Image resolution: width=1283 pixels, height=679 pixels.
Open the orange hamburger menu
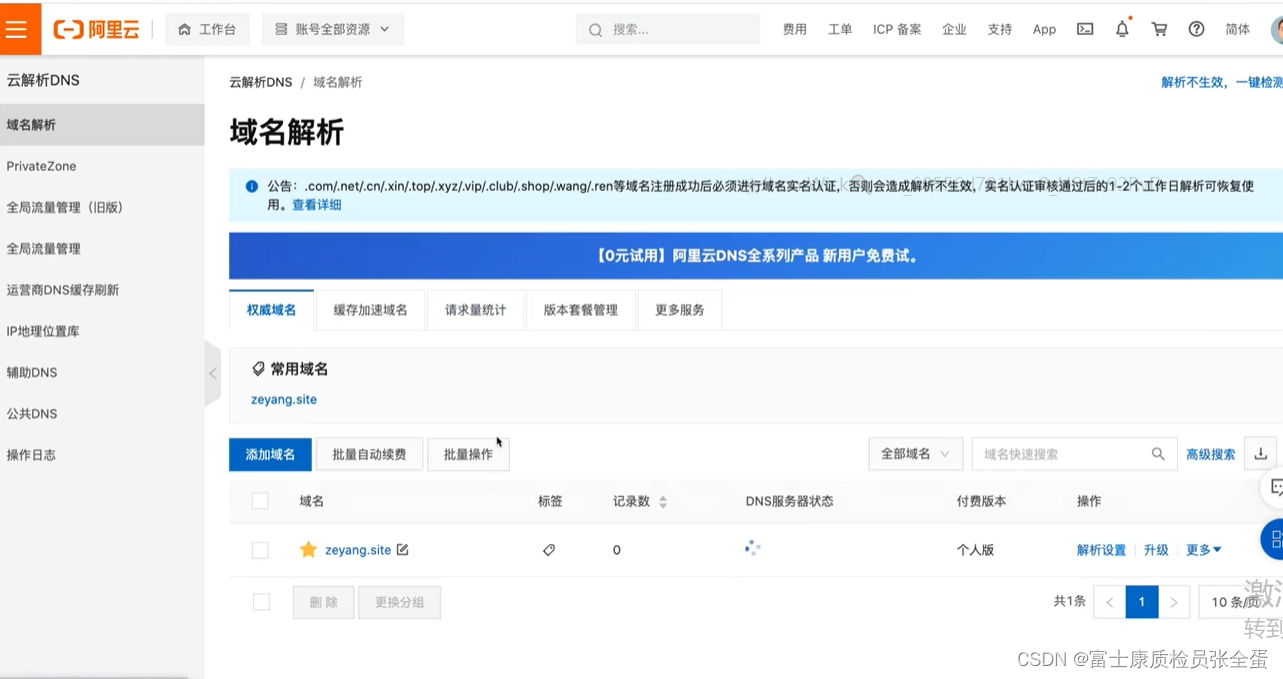[x=19, y=29]
